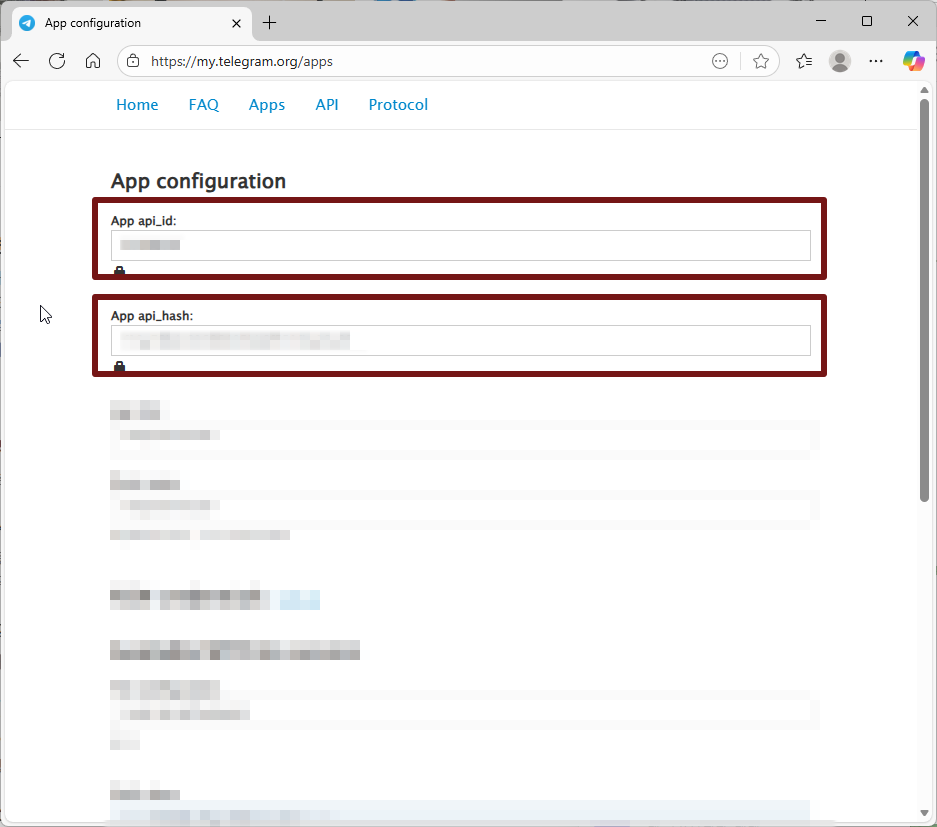Select the App configuration tab
The image size is (937, 827).
pos(120,23)
